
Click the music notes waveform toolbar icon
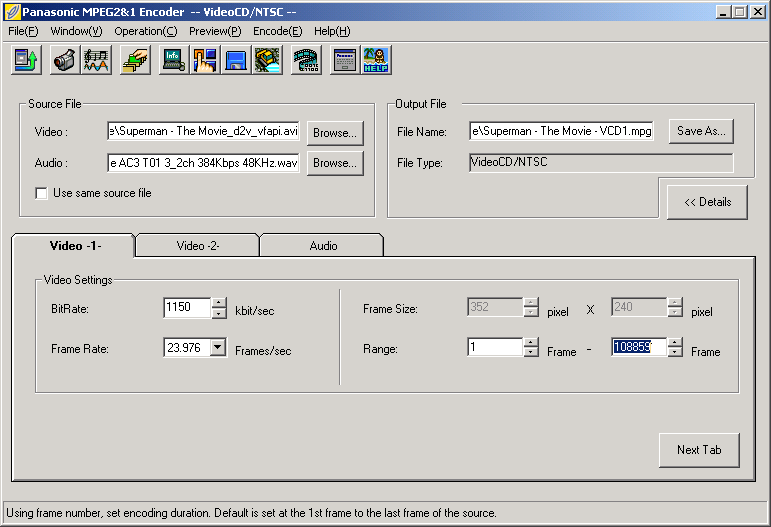pos(96,60)
